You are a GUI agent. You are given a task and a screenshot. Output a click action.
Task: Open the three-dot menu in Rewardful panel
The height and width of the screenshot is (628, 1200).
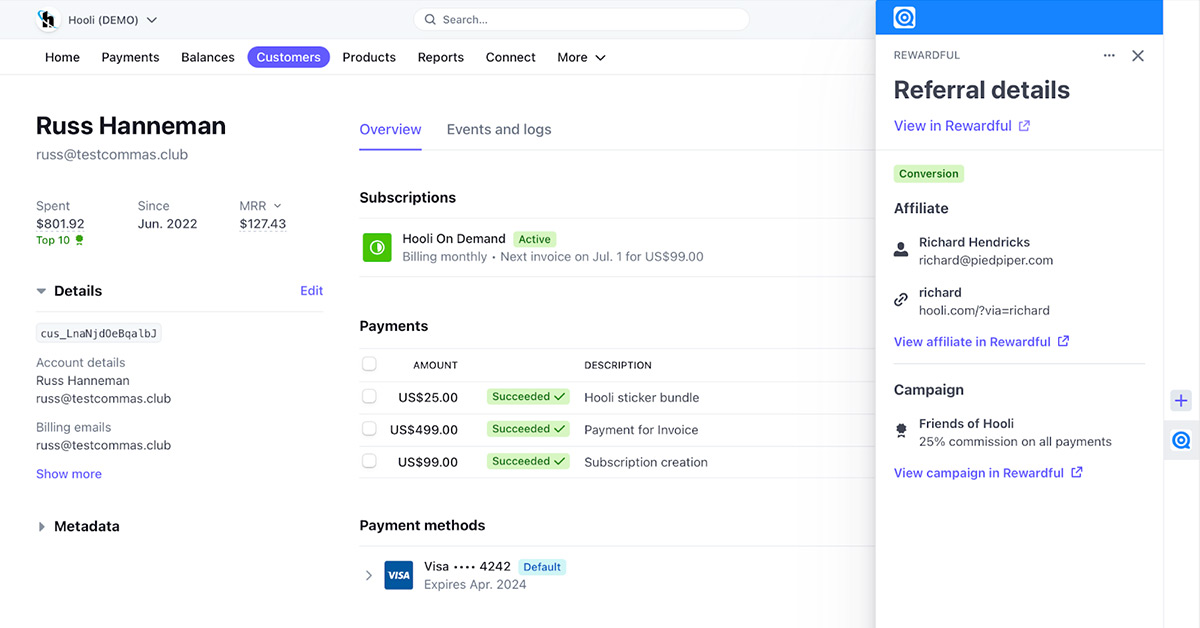click(x=1109, y=56)
